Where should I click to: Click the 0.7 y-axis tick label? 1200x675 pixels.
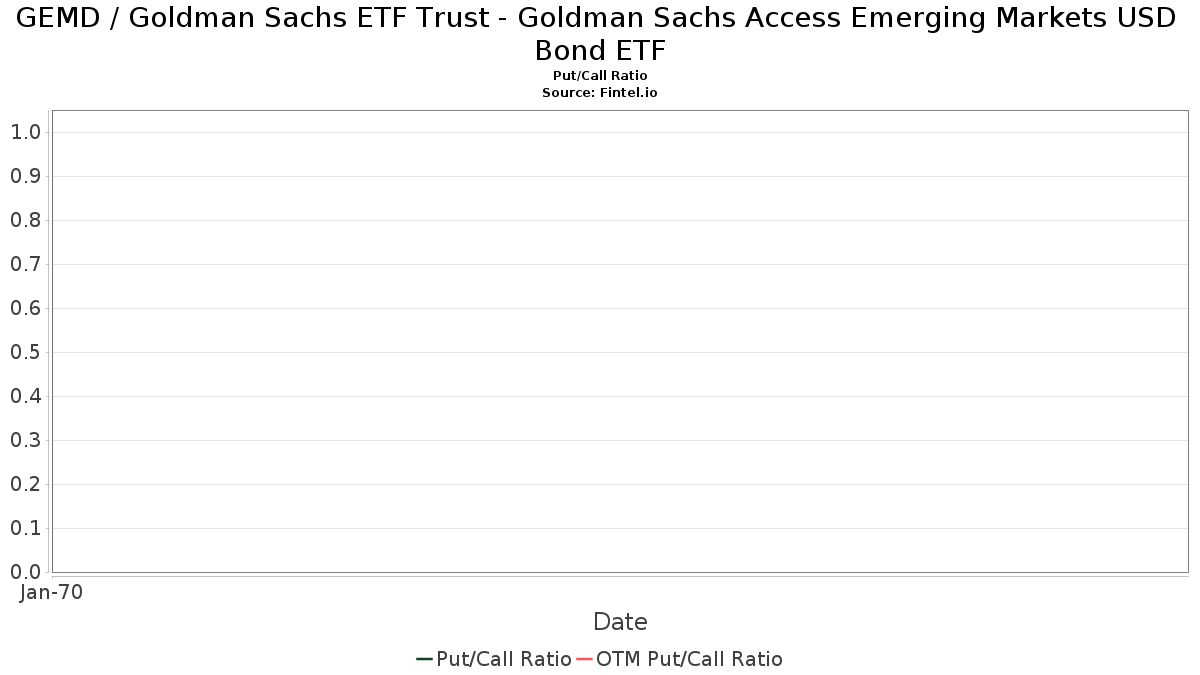coord(25,264)
